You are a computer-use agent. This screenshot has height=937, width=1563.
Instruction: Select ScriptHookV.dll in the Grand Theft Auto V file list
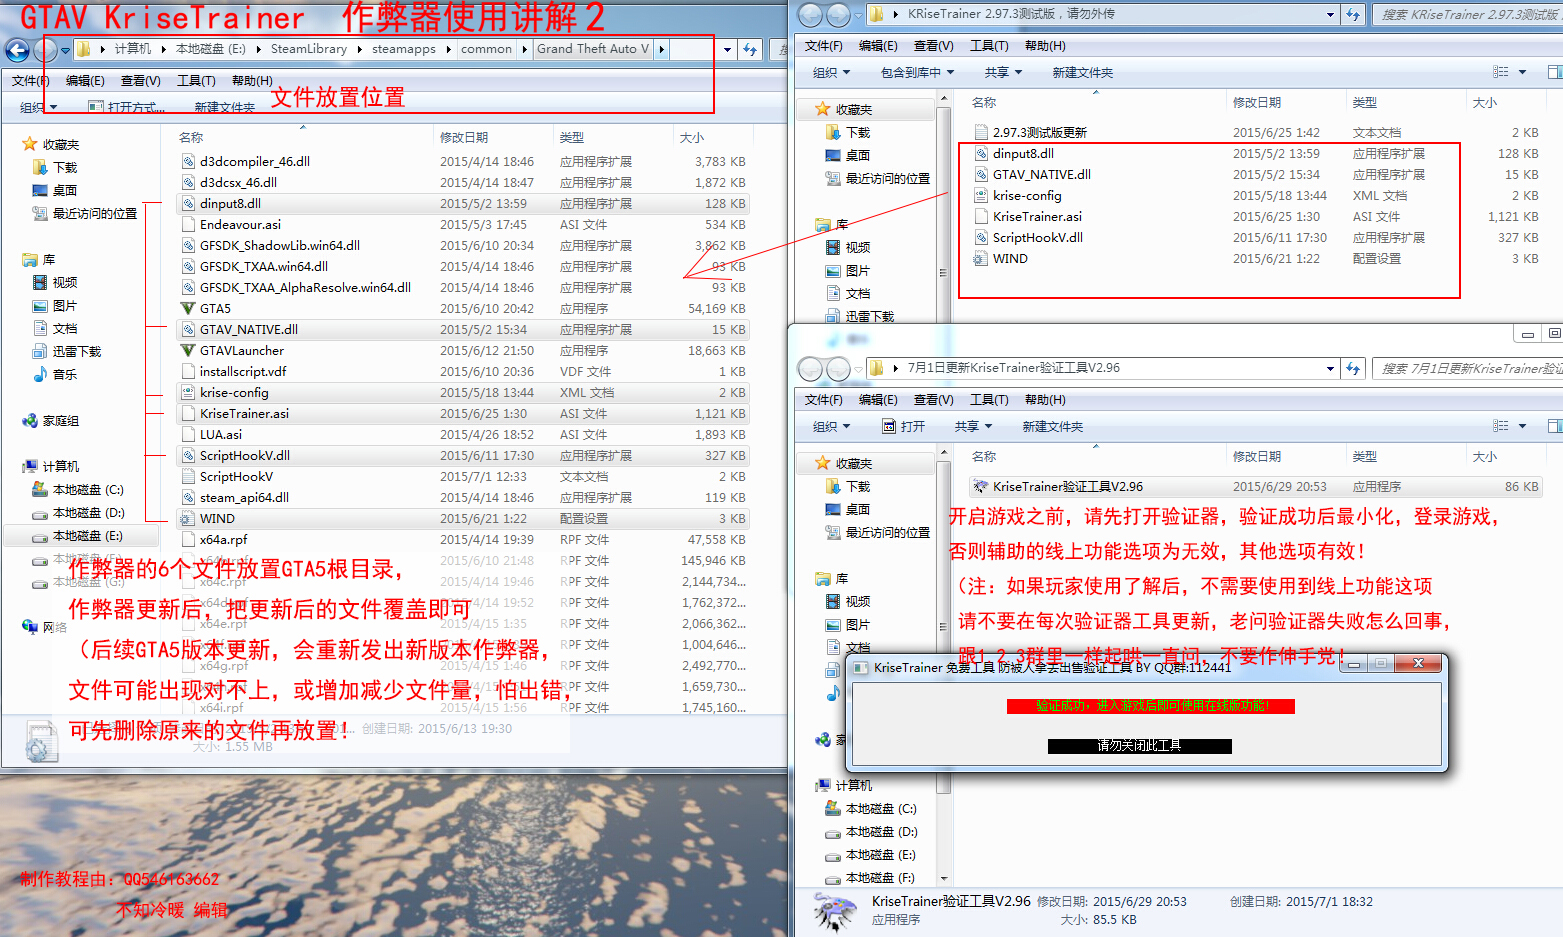463,455
